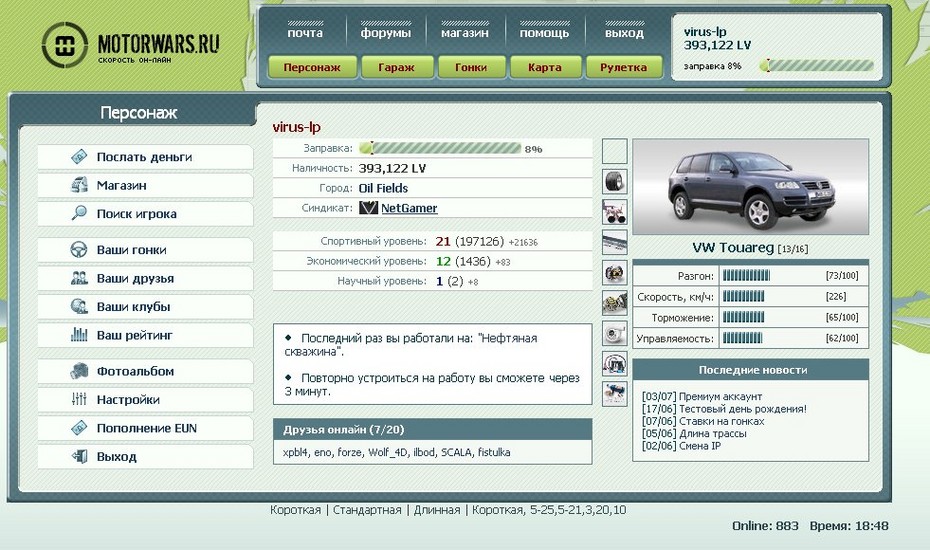Click the magnifier icon beside Поиск игрока
Image resolution: width=930 pixels, height=550 pixels.
tap(79, 213)
